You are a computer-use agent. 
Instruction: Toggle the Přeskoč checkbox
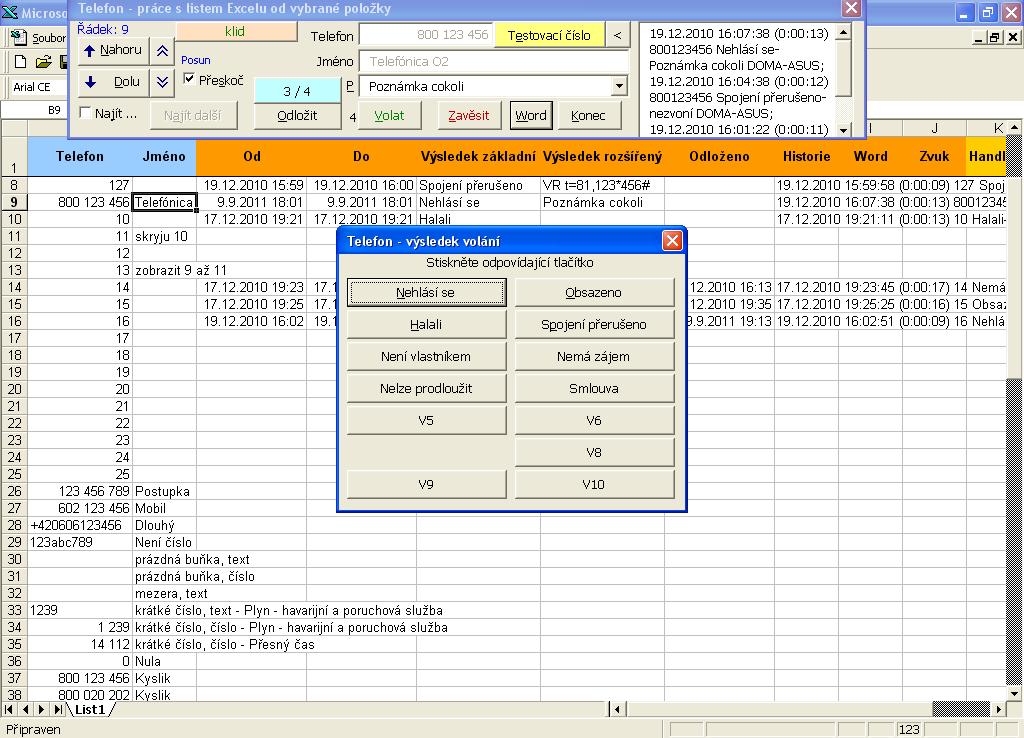tap(189, 80)
